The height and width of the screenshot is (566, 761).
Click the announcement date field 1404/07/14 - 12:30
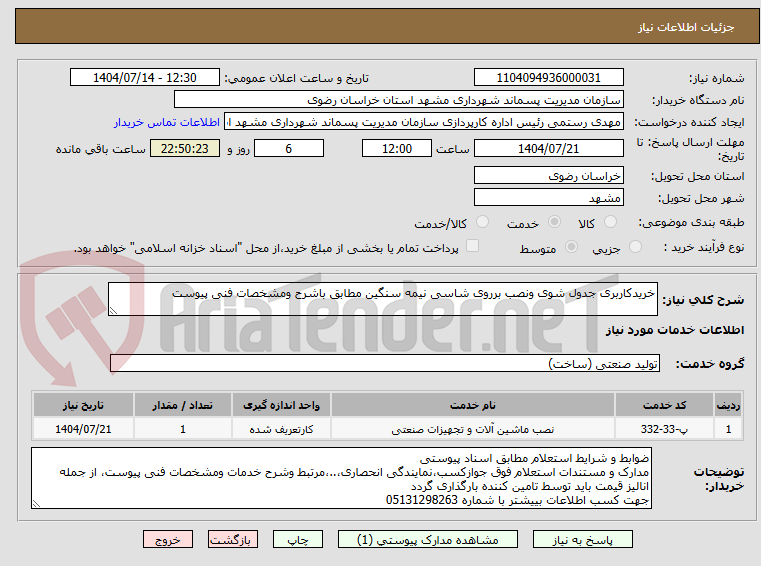(x=145, y=78)
